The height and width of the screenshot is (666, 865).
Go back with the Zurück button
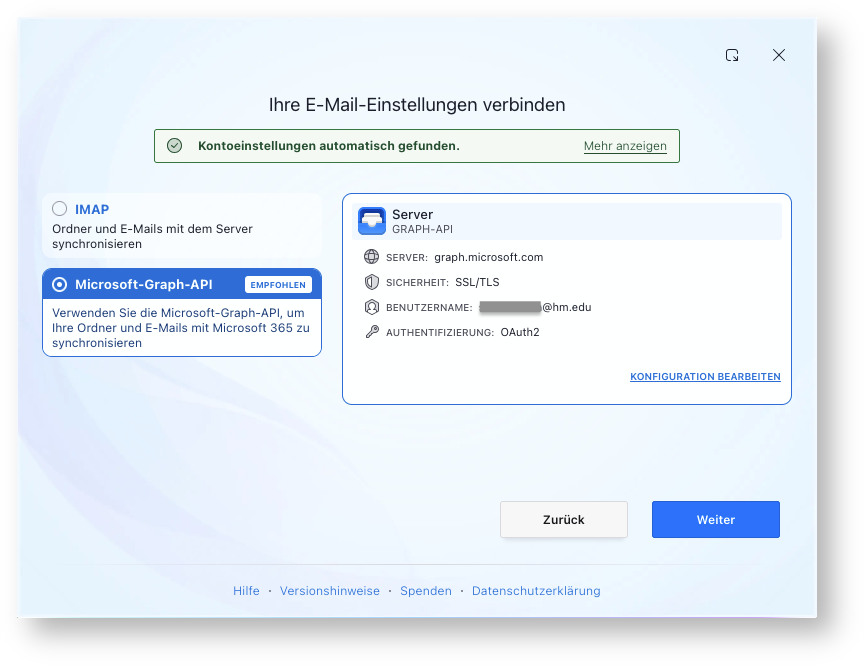[x=564, y=519]
